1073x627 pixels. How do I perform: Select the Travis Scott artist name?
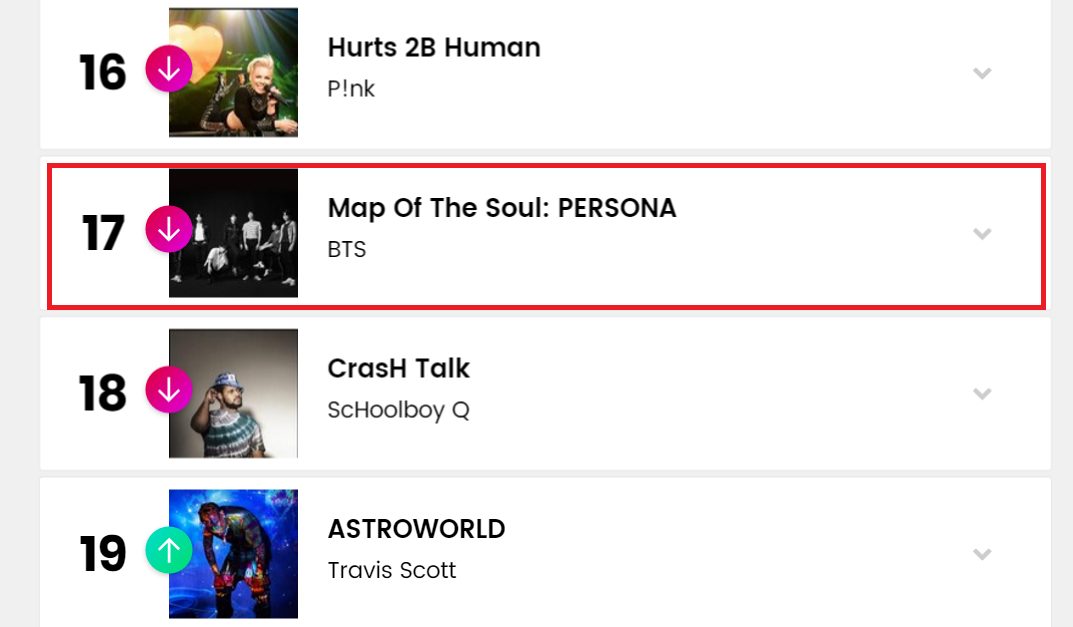tap(391, 570)
